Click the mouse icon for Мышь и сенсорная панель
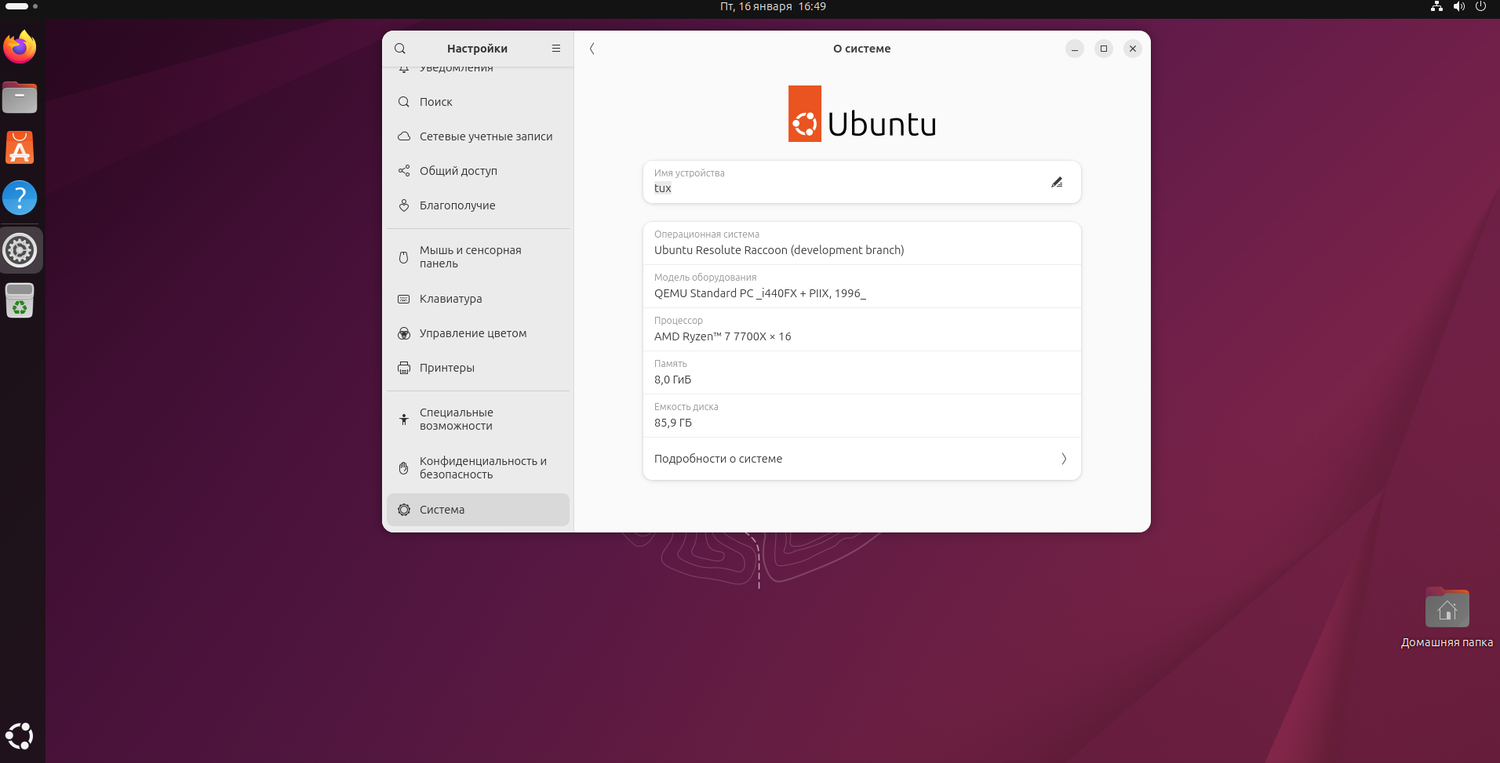1500x763 pixels. [403, 256]
